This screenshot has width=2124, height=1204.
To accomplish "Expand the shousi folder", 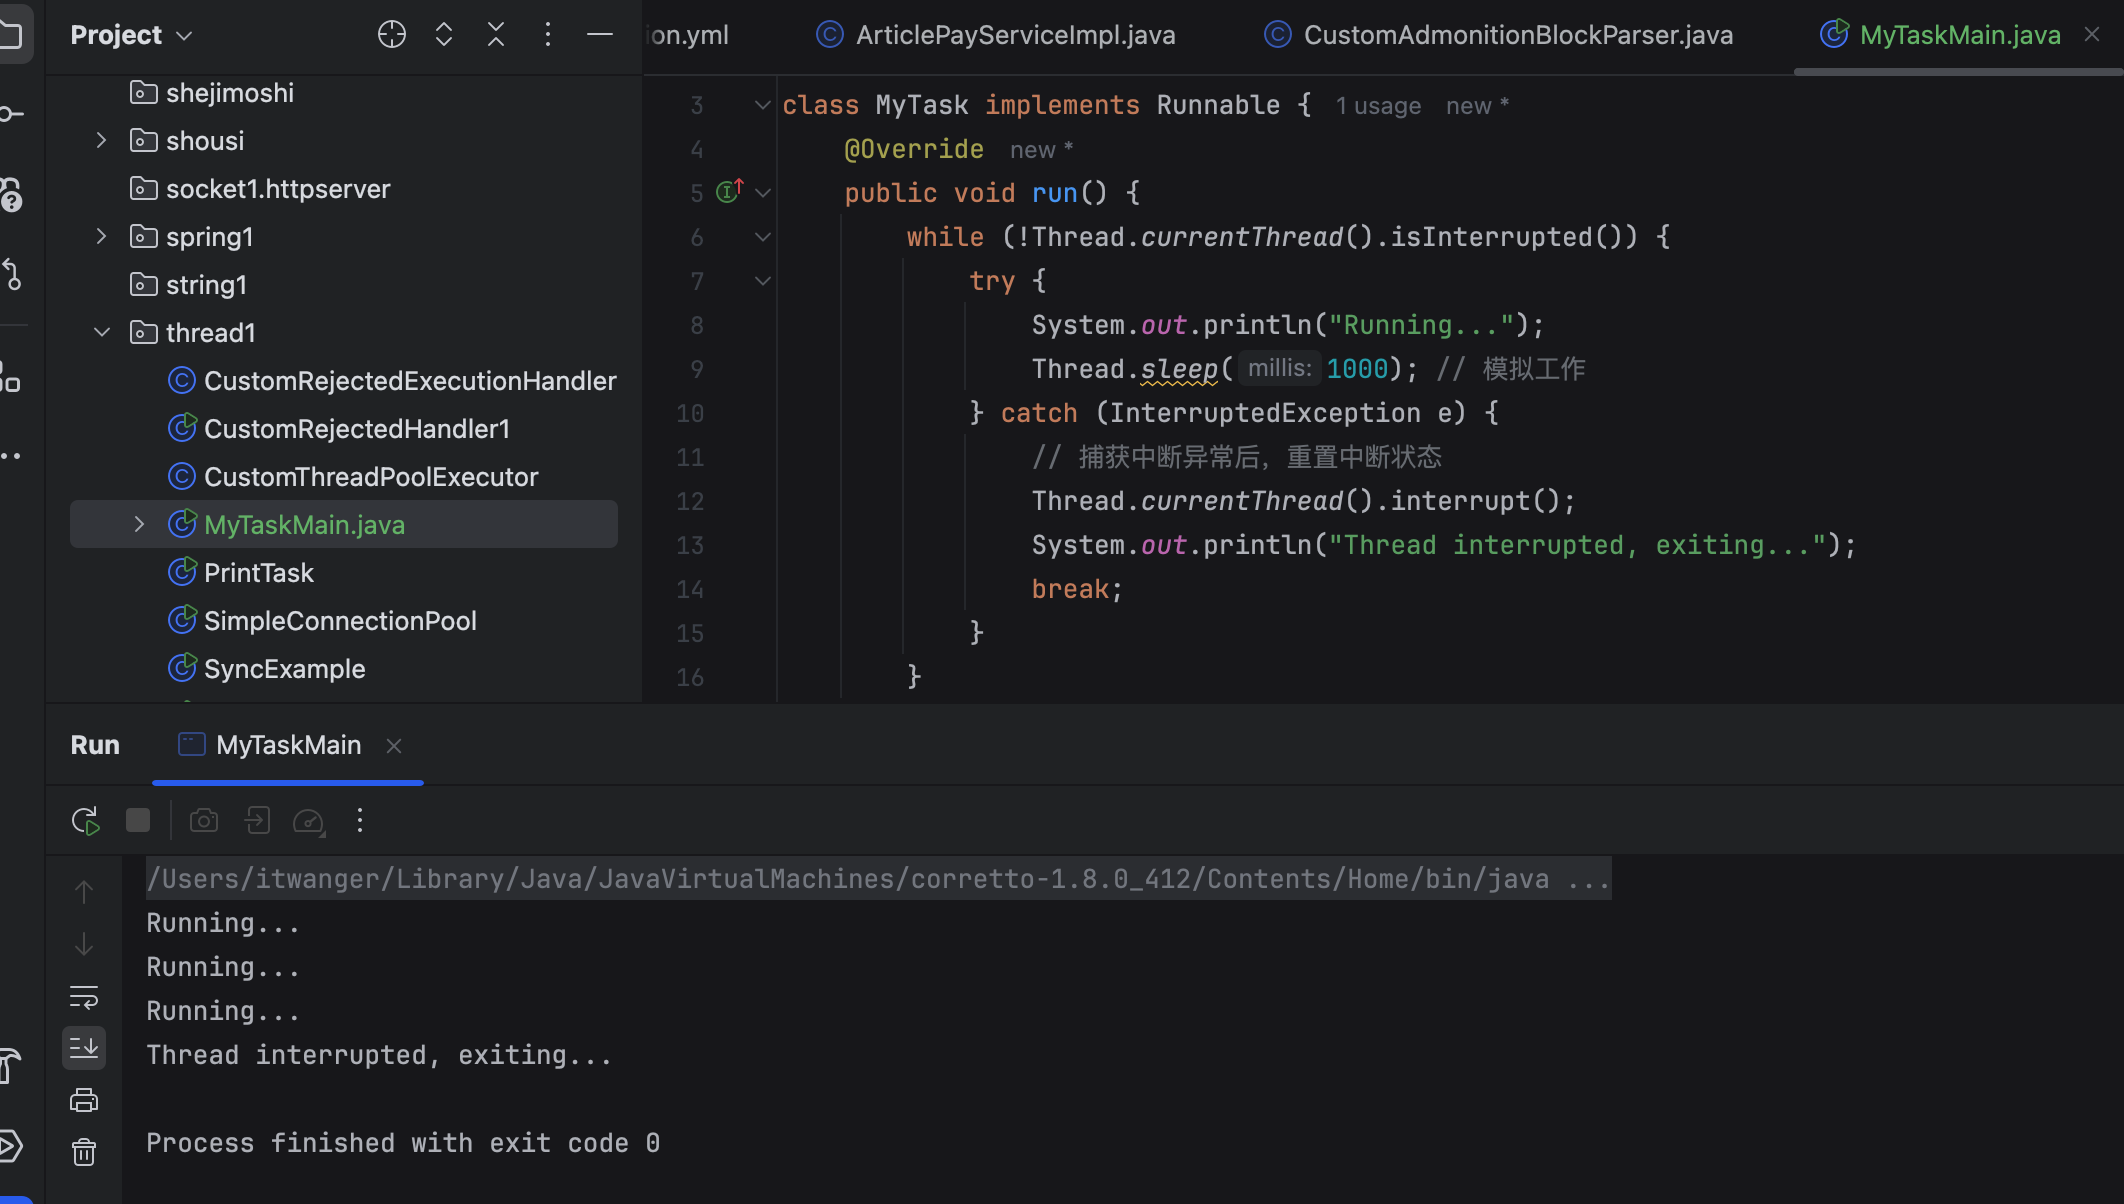I will [101, 141].
